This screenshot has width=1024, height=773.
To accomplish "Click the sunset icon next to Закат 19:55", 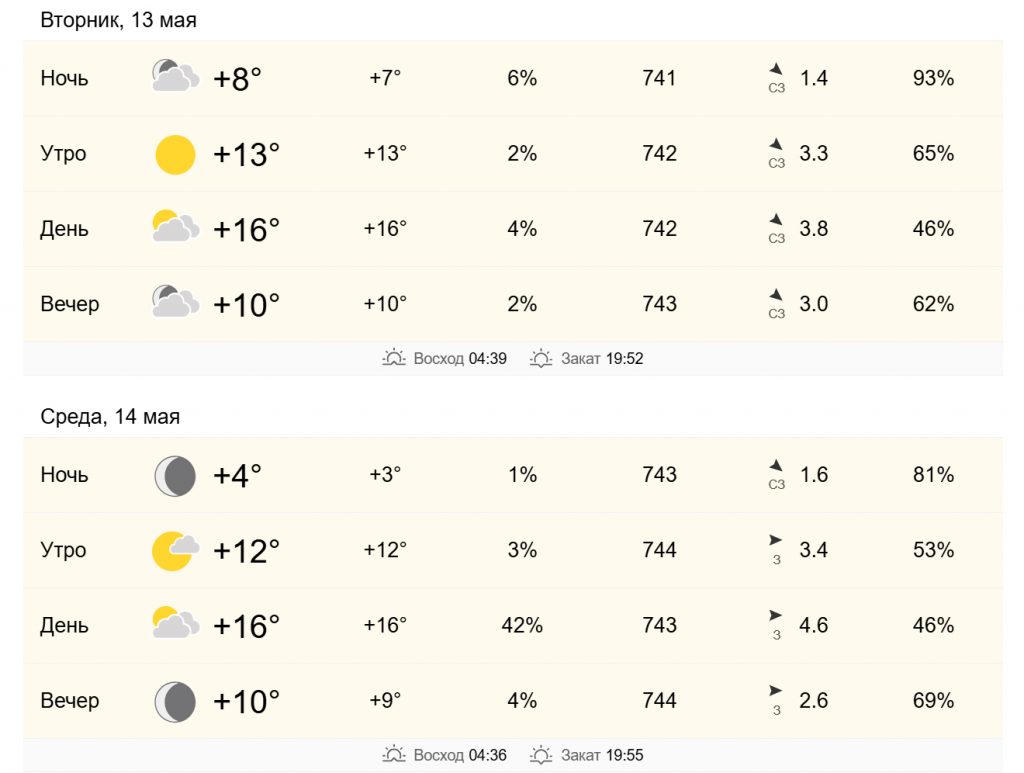I will click(541, 755).
